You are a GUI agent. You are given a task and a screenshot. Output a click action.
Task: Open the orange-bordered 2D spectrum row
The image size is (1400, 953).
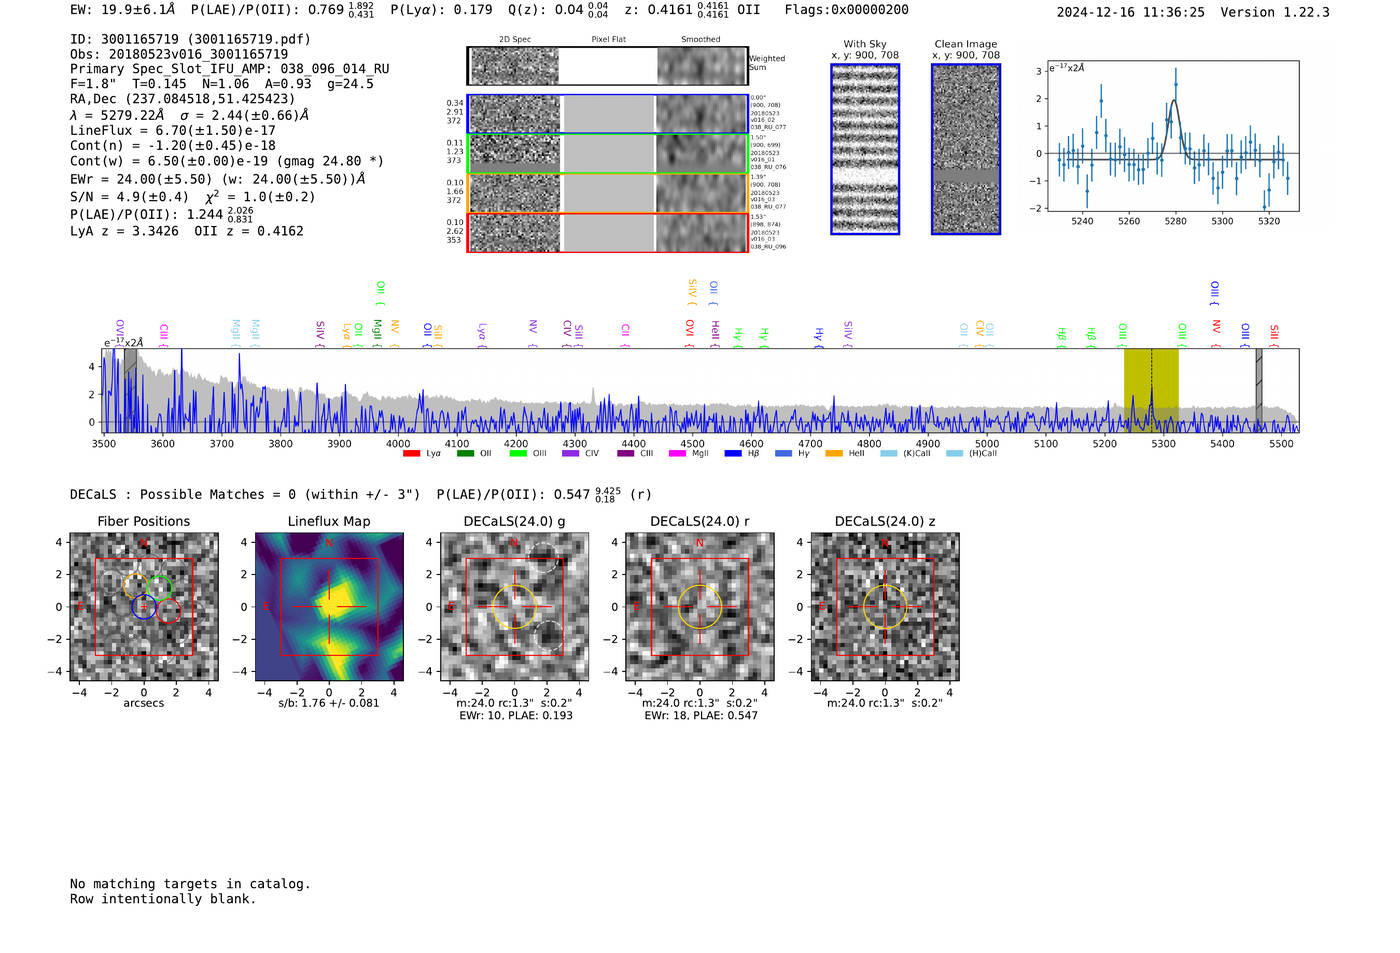608,193
